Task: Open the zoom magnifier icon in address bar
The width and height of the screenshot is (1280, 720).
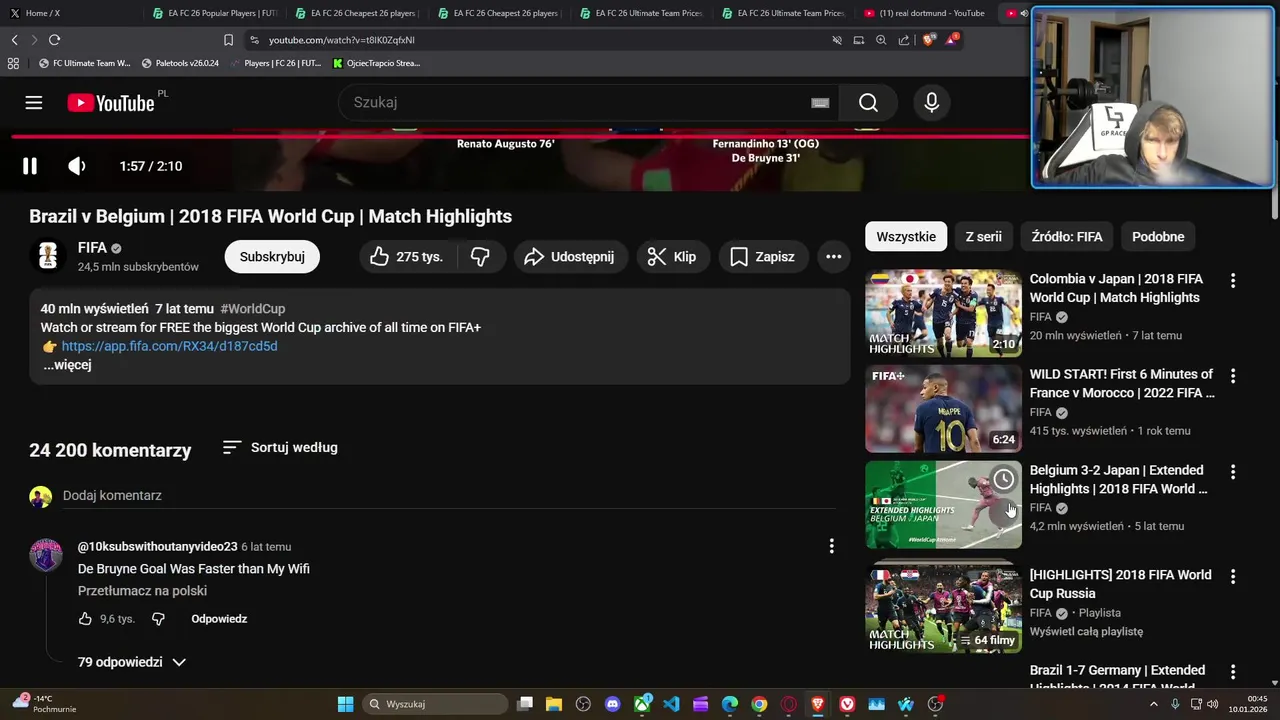Action: click(881, 40)
